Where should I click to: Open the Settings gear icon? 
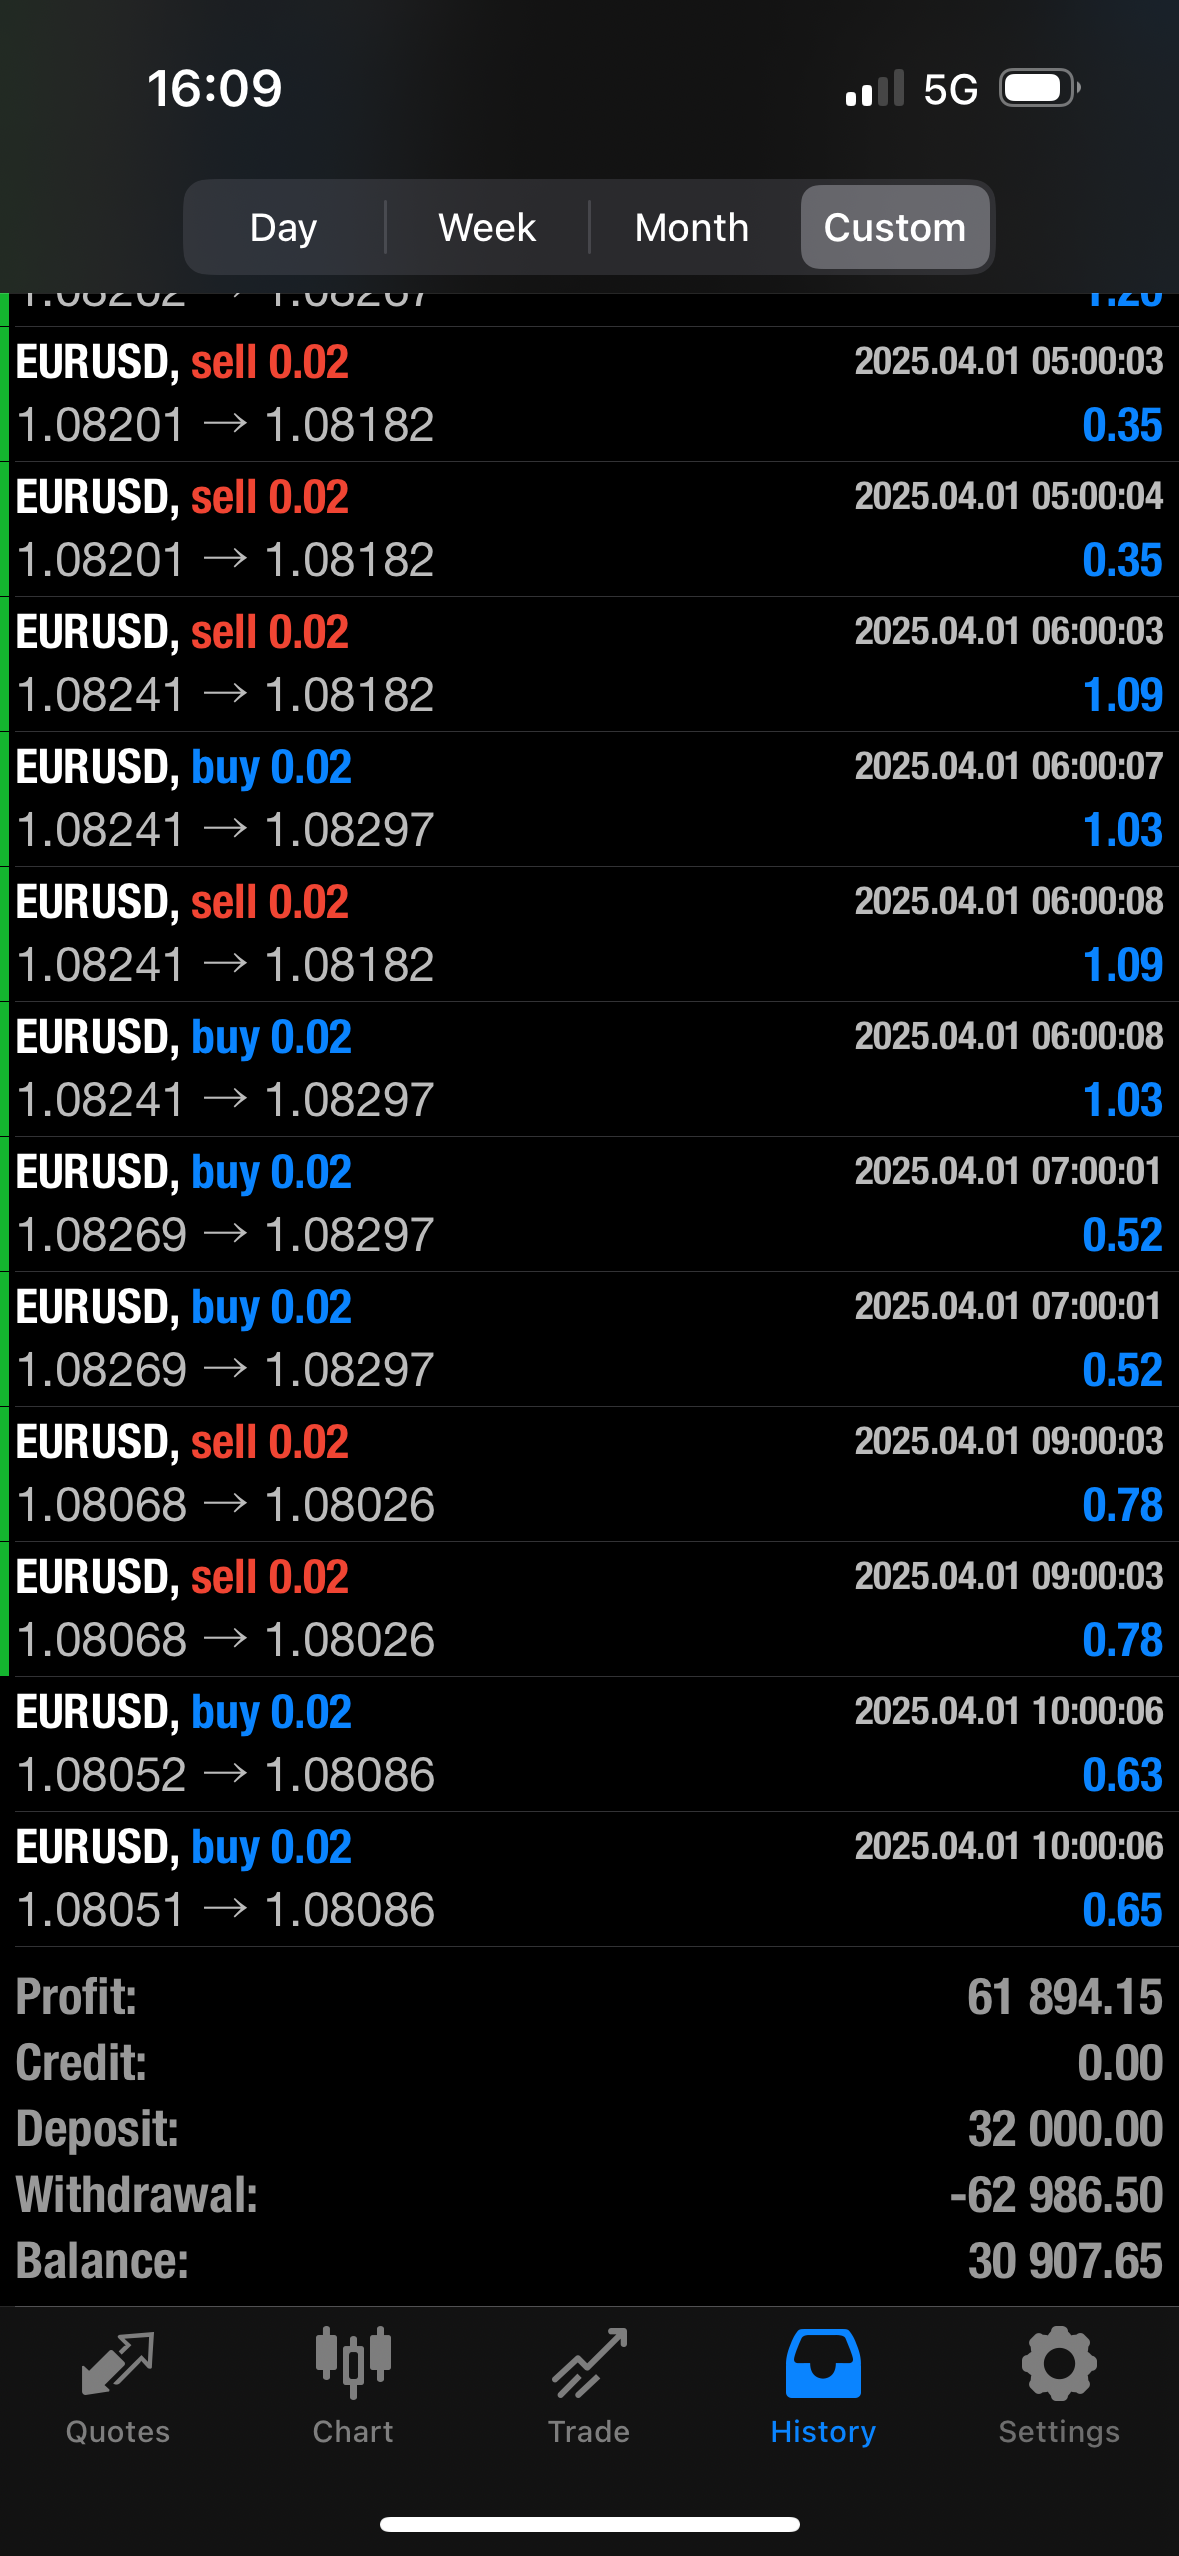point(1059,2364)
